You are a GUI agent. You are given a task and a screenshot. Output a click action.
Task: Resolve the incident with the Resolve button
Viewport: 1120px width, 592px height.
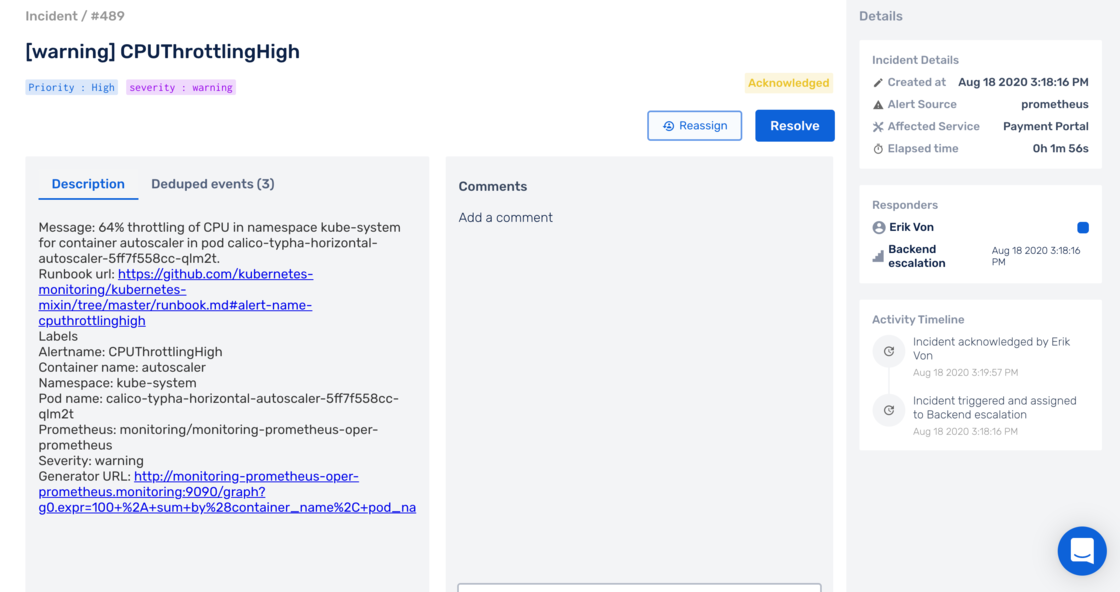pos(794,126)
